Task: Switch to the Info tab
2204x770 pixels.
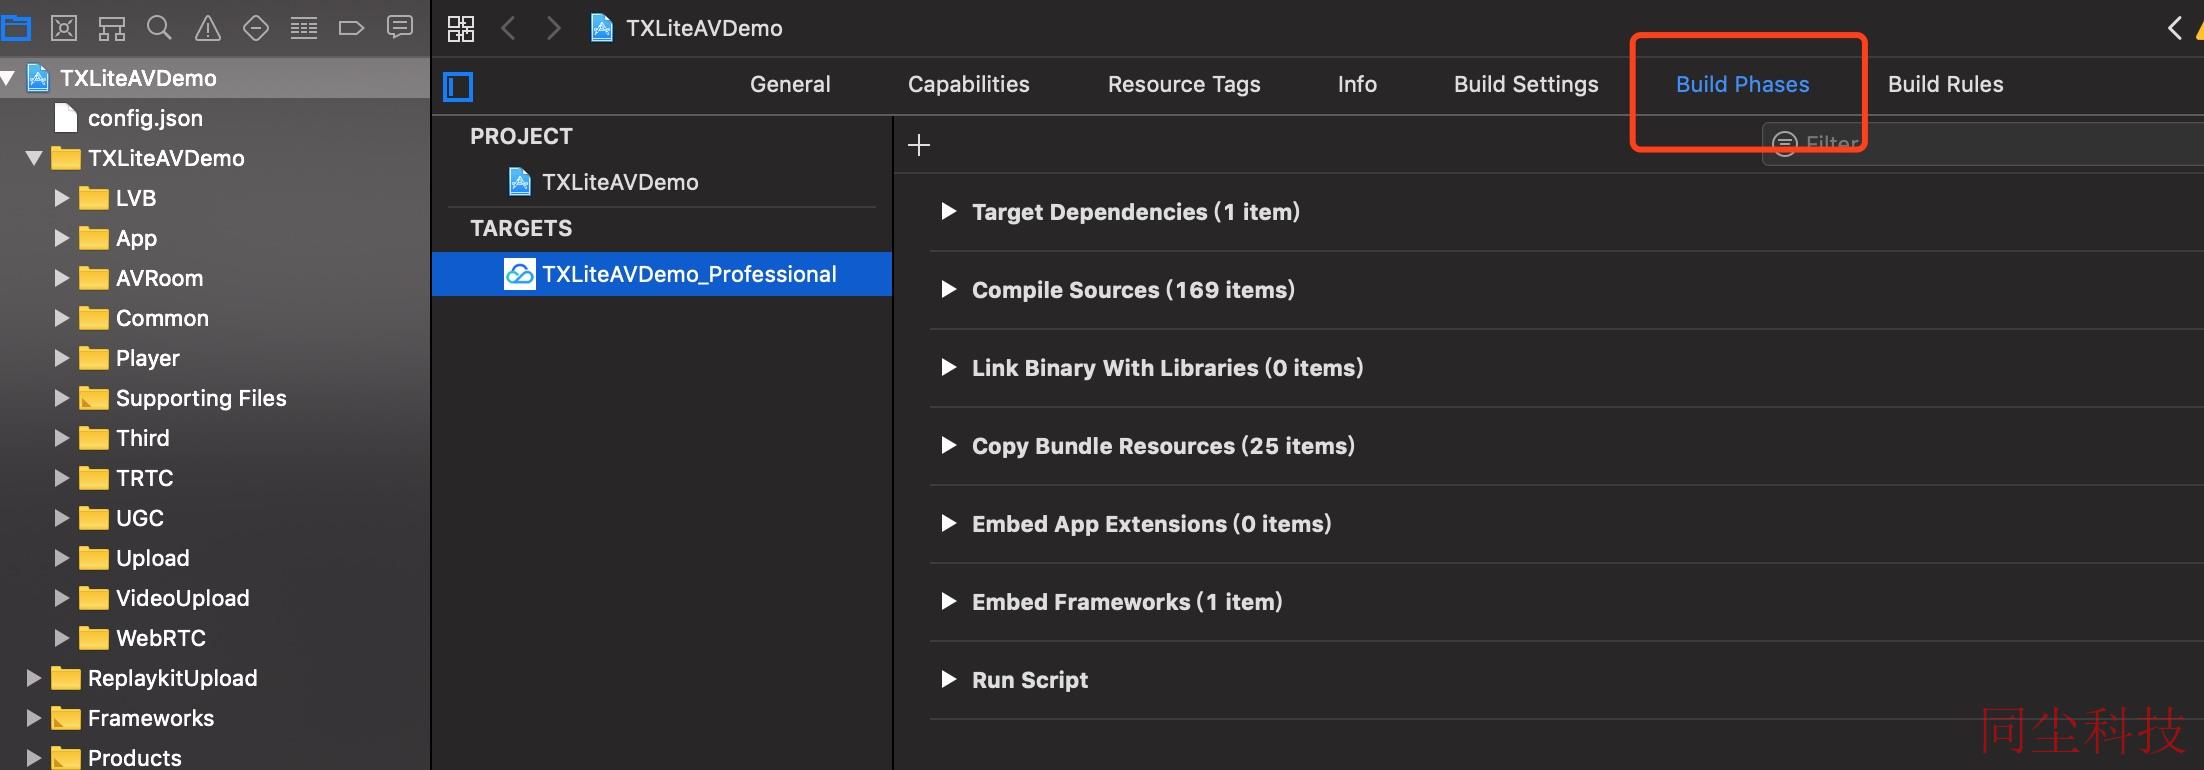Action: (x=1357, y=84)
